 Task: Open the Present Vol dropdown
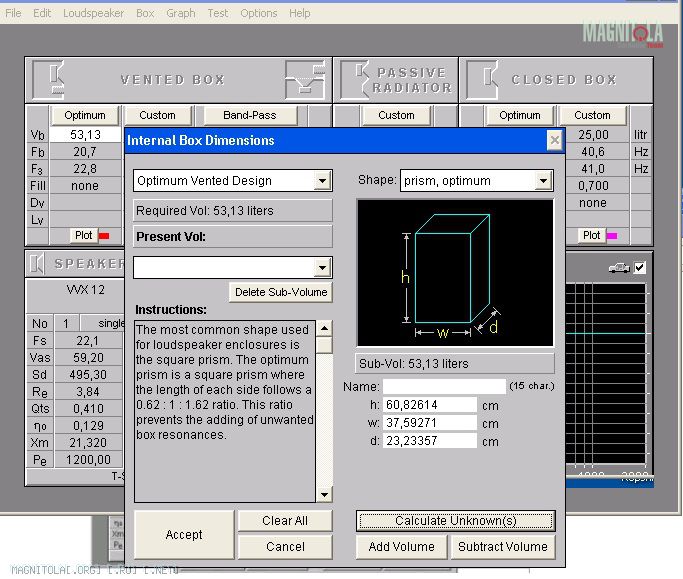point(322,267)
